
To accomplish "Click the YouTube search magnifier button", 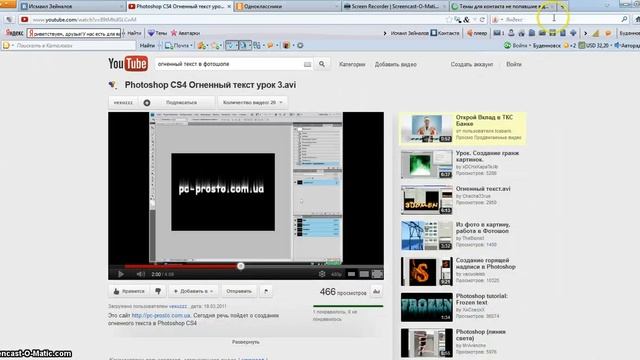I will tap(322, 64).
